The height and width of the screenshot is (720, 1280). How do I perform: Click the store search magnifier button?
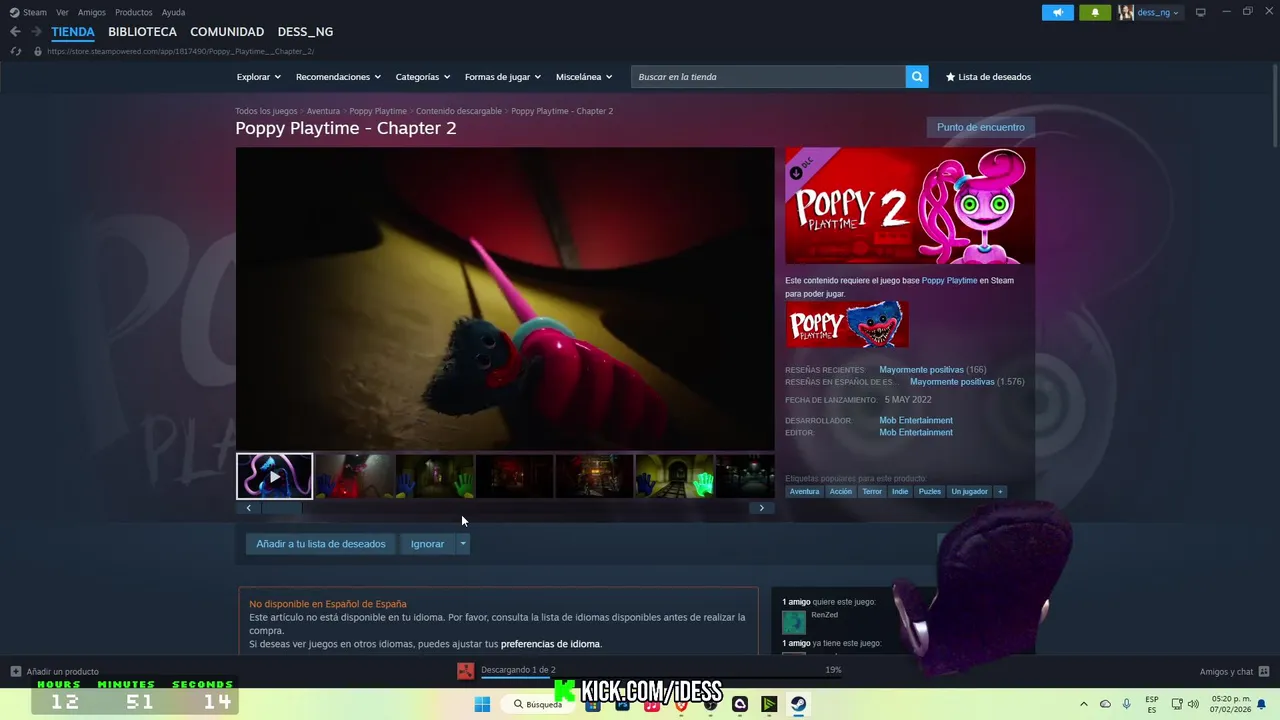click(x=917, y=77)
